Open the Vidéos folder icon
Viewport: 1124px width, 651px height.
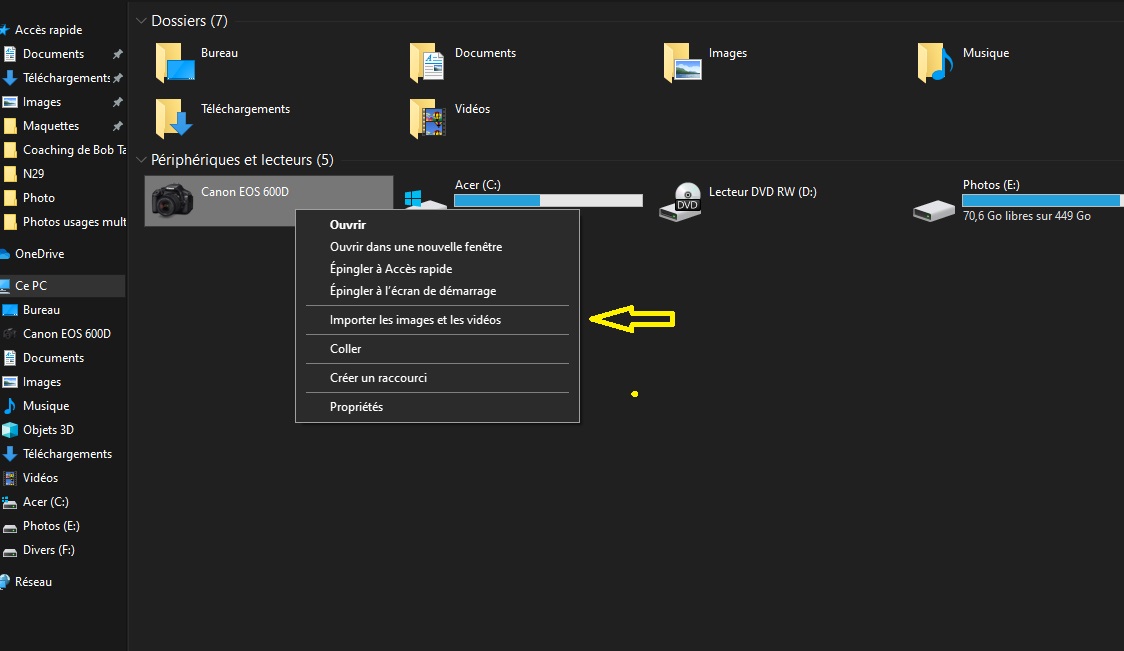click(x=428, y=118)
